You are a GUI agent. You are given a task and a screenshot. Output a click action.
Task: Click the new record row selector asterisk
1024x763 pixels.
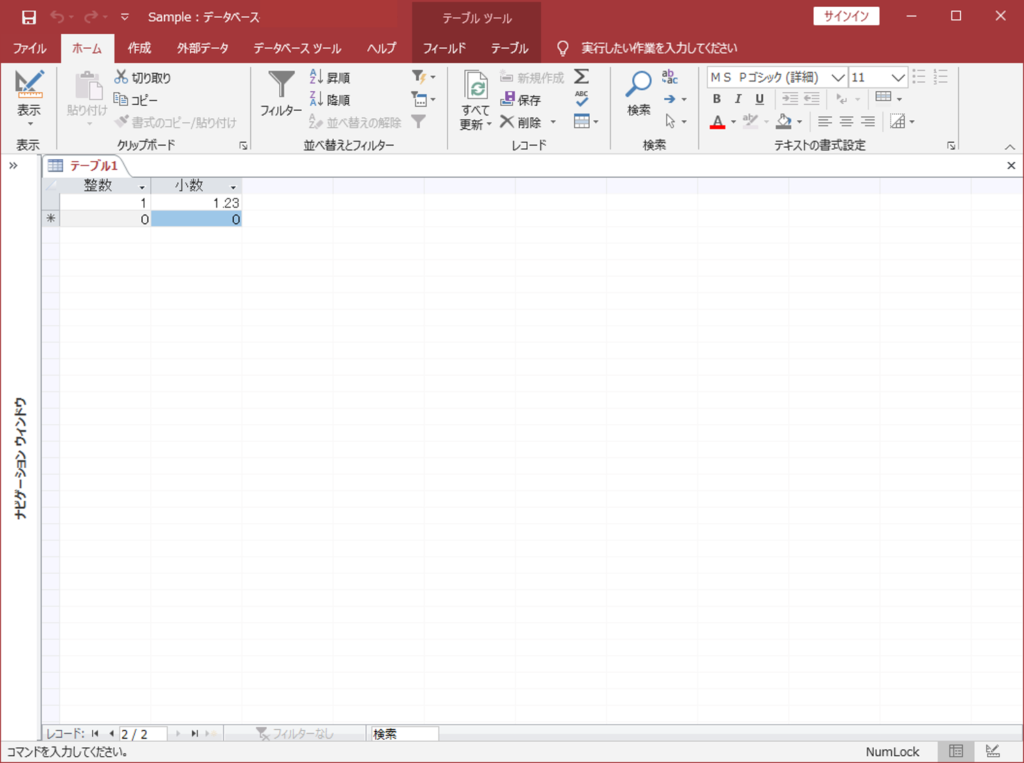coord(51,219)
